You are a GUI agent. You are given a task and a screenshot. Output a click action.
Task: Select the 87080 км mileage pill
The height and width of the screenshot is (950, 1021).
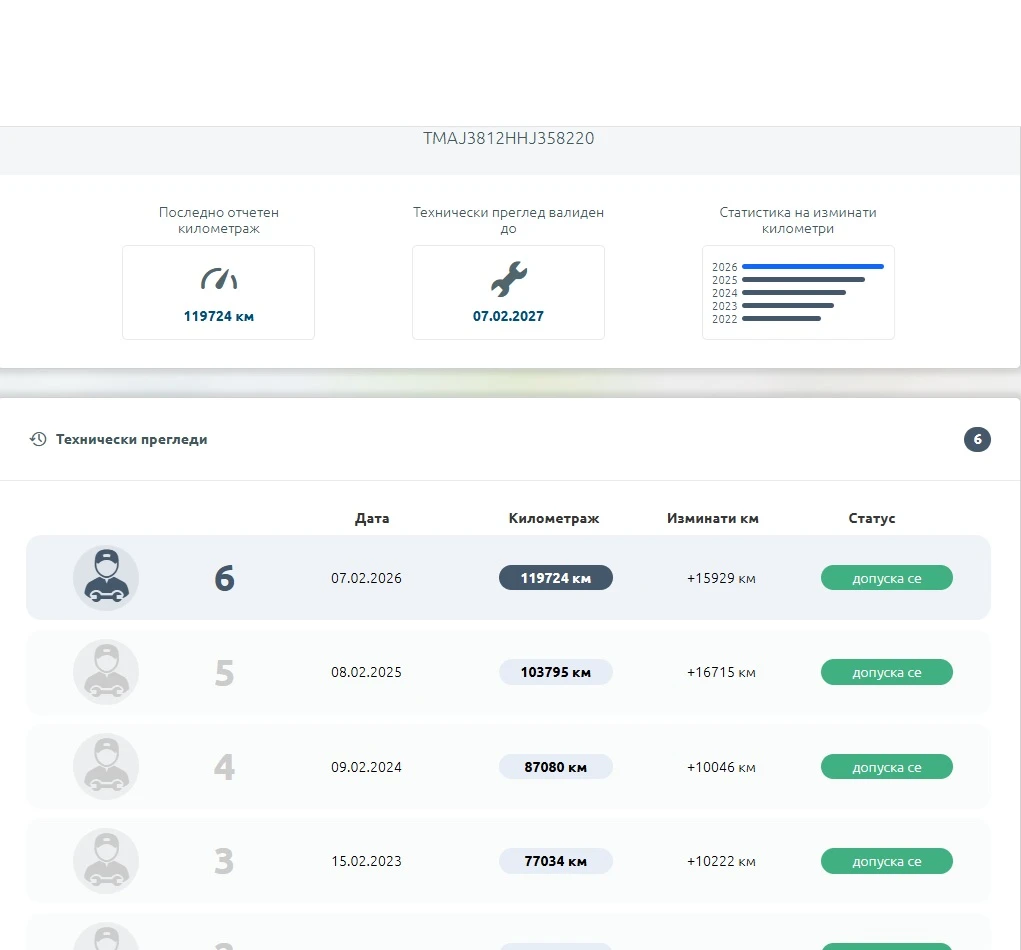pyautogui.click(x=555, y=766)
